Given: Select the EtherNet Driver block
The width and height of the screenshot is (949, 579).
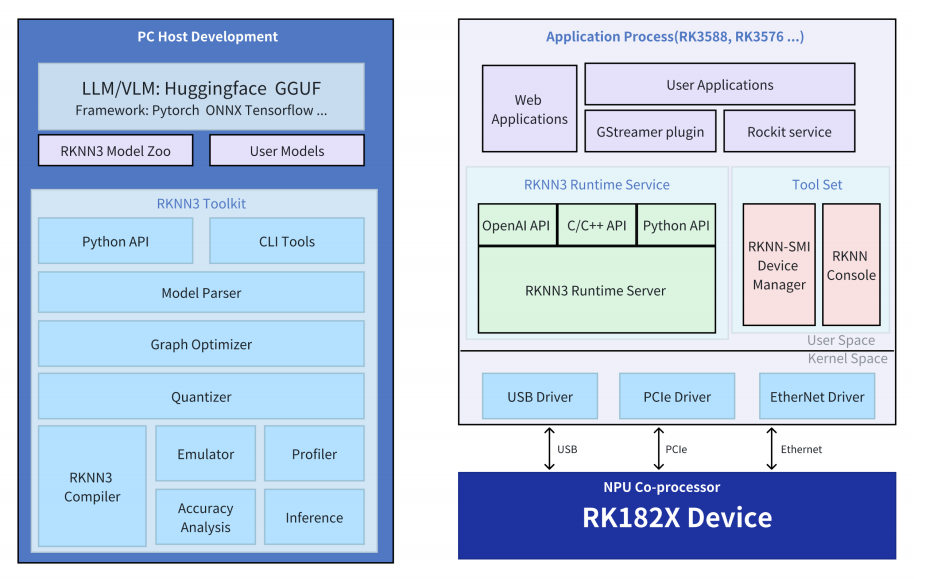Looking at the screenshot, I should (817, 396).
